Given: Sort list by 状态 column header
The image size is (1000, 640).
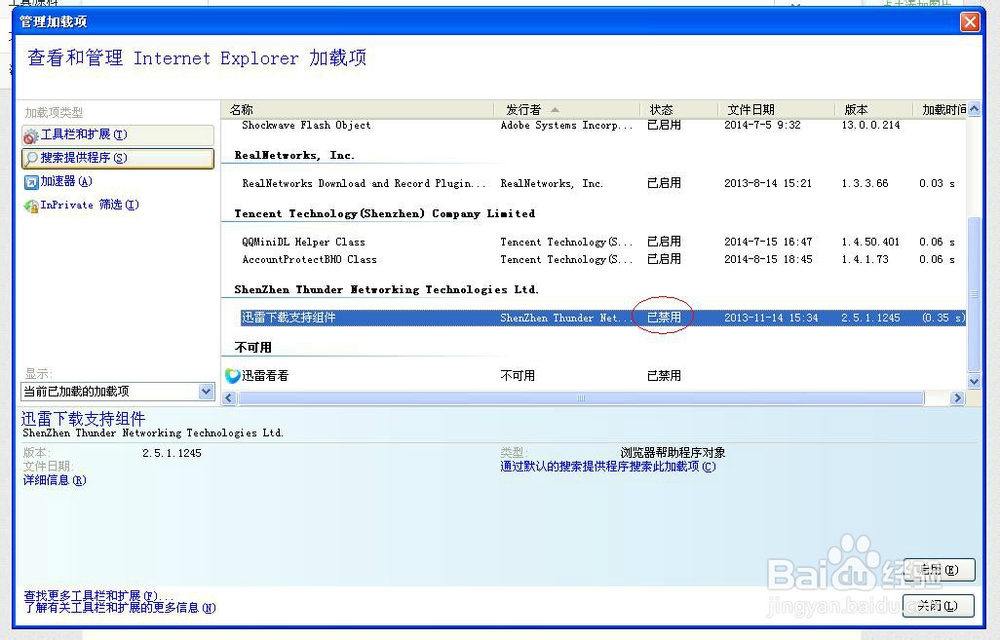Looking at the screenshot, I should [x=679, y=110].
